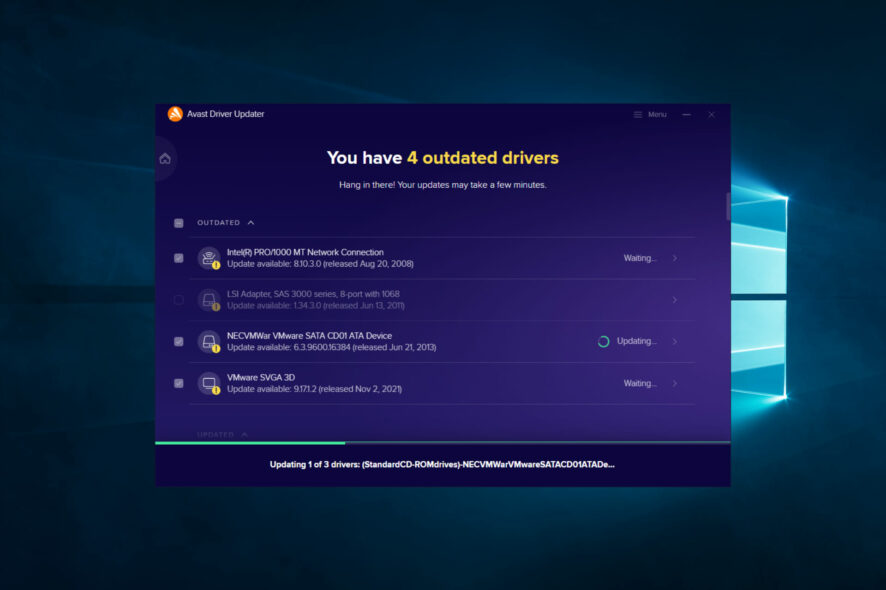This screenshot has width=886, height=590.
Task: Select "LSI Adapter, SAS 3000 series, 8-port with 1068"
Action: click(x=313, y=294)
